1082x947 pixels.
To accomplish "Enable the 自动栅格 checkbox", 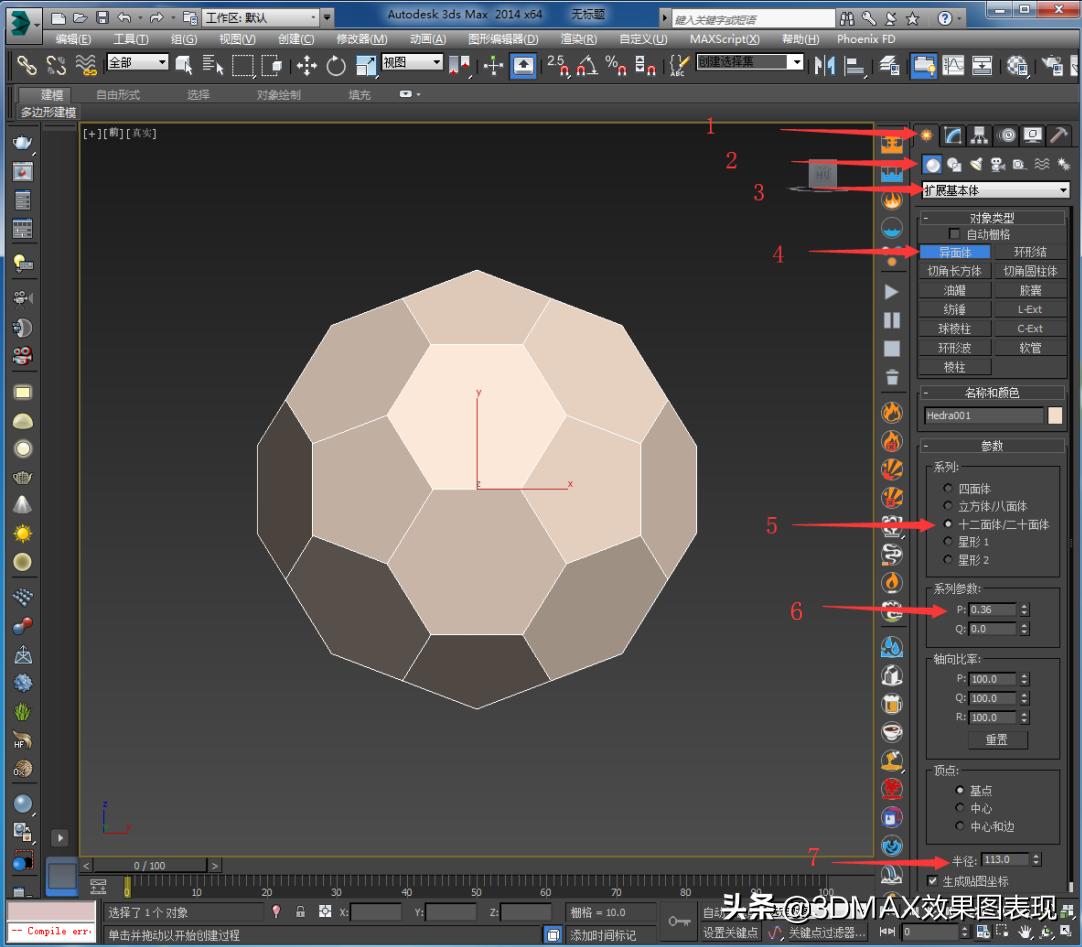I will tap(955, 234).
